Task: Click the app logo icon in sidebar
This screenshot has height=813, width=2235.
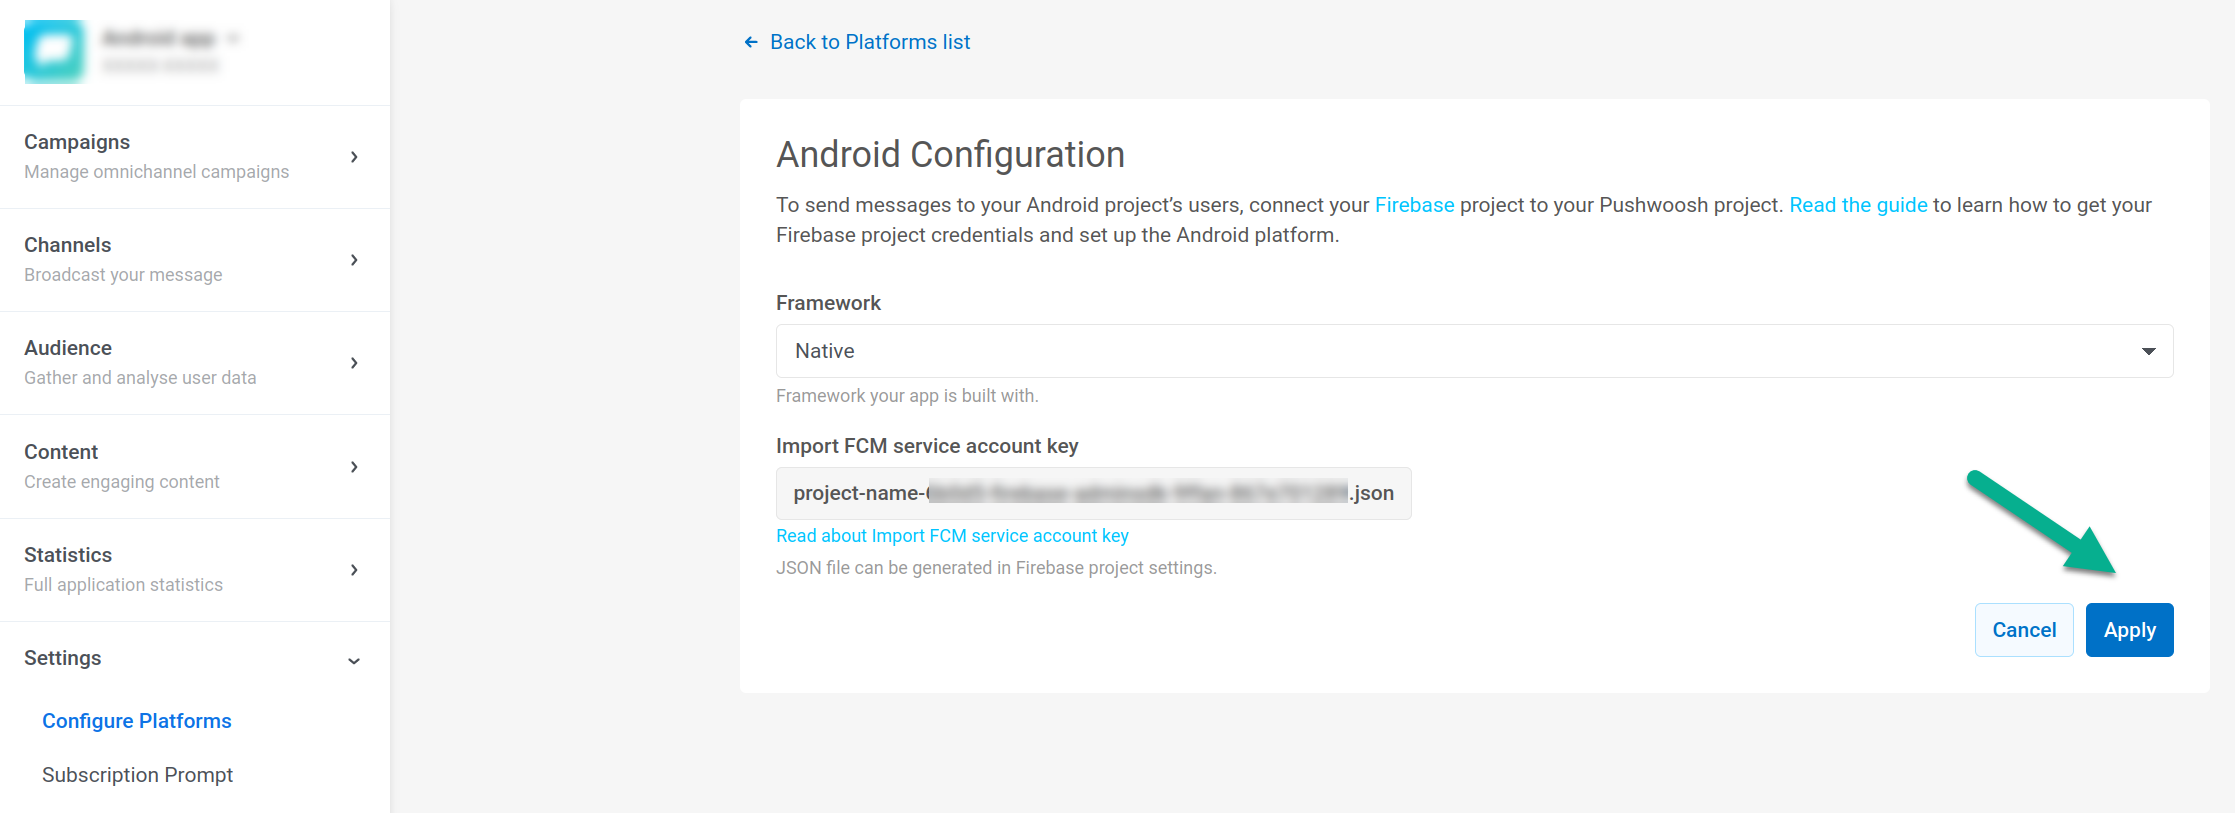Action: [x=55, y=51]
